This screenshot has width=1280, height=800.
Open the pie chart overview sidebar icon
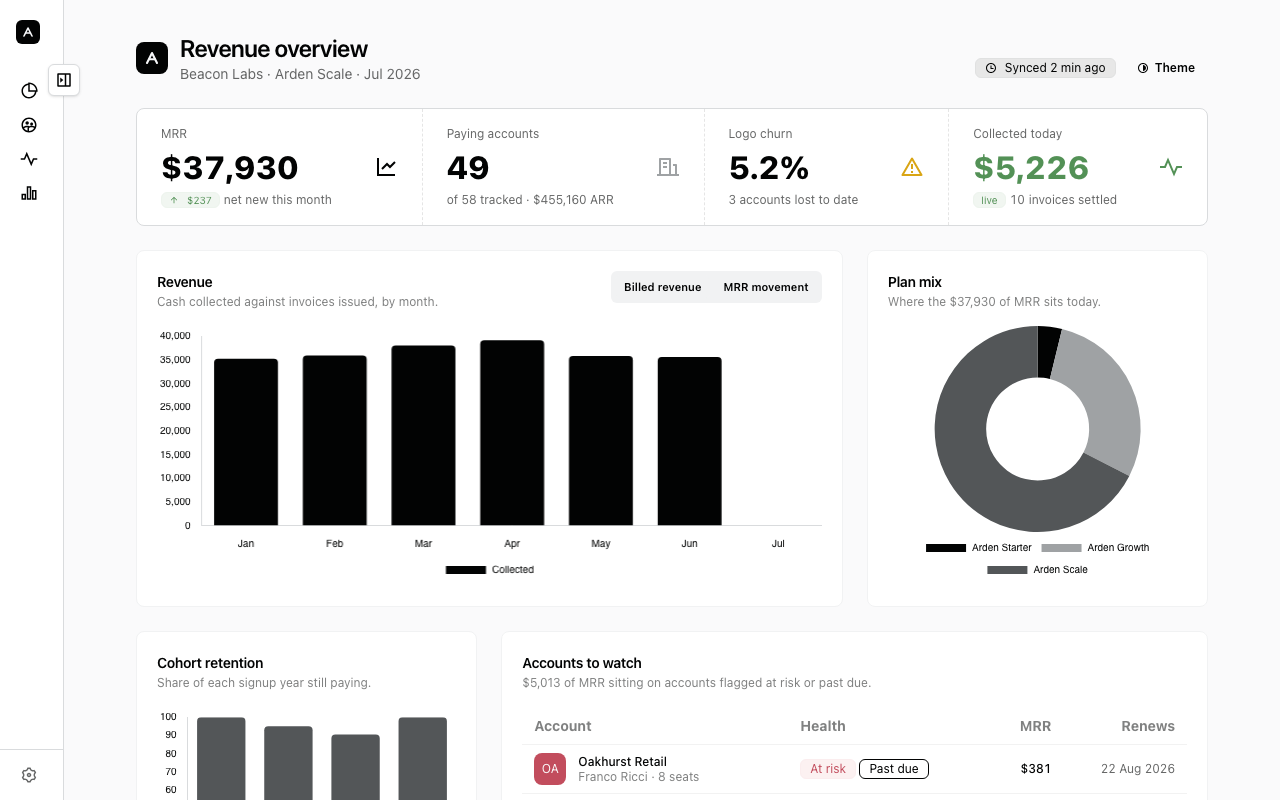pos(29,91)
